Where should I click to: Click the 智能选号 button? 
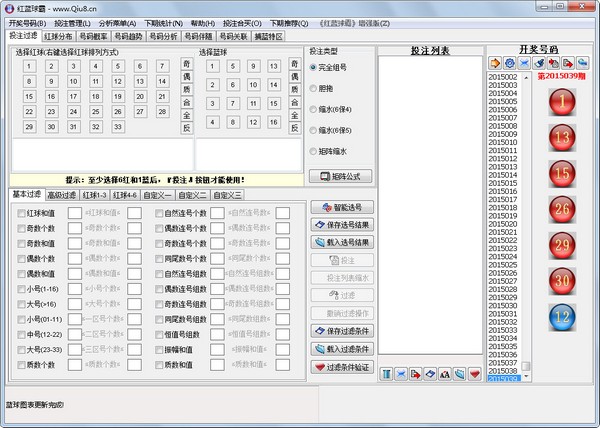click(x=342, y=207)
